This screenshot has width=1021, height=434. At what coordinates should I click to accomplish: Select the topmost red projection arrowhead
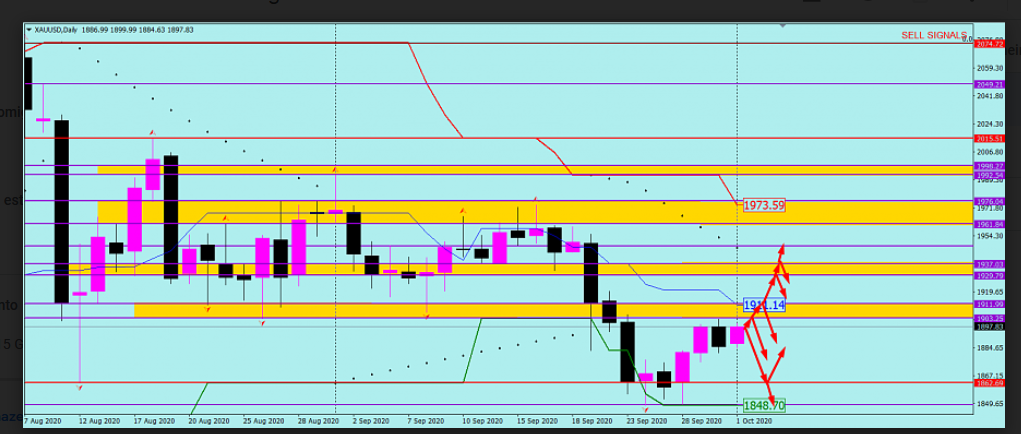pos(781,247)
